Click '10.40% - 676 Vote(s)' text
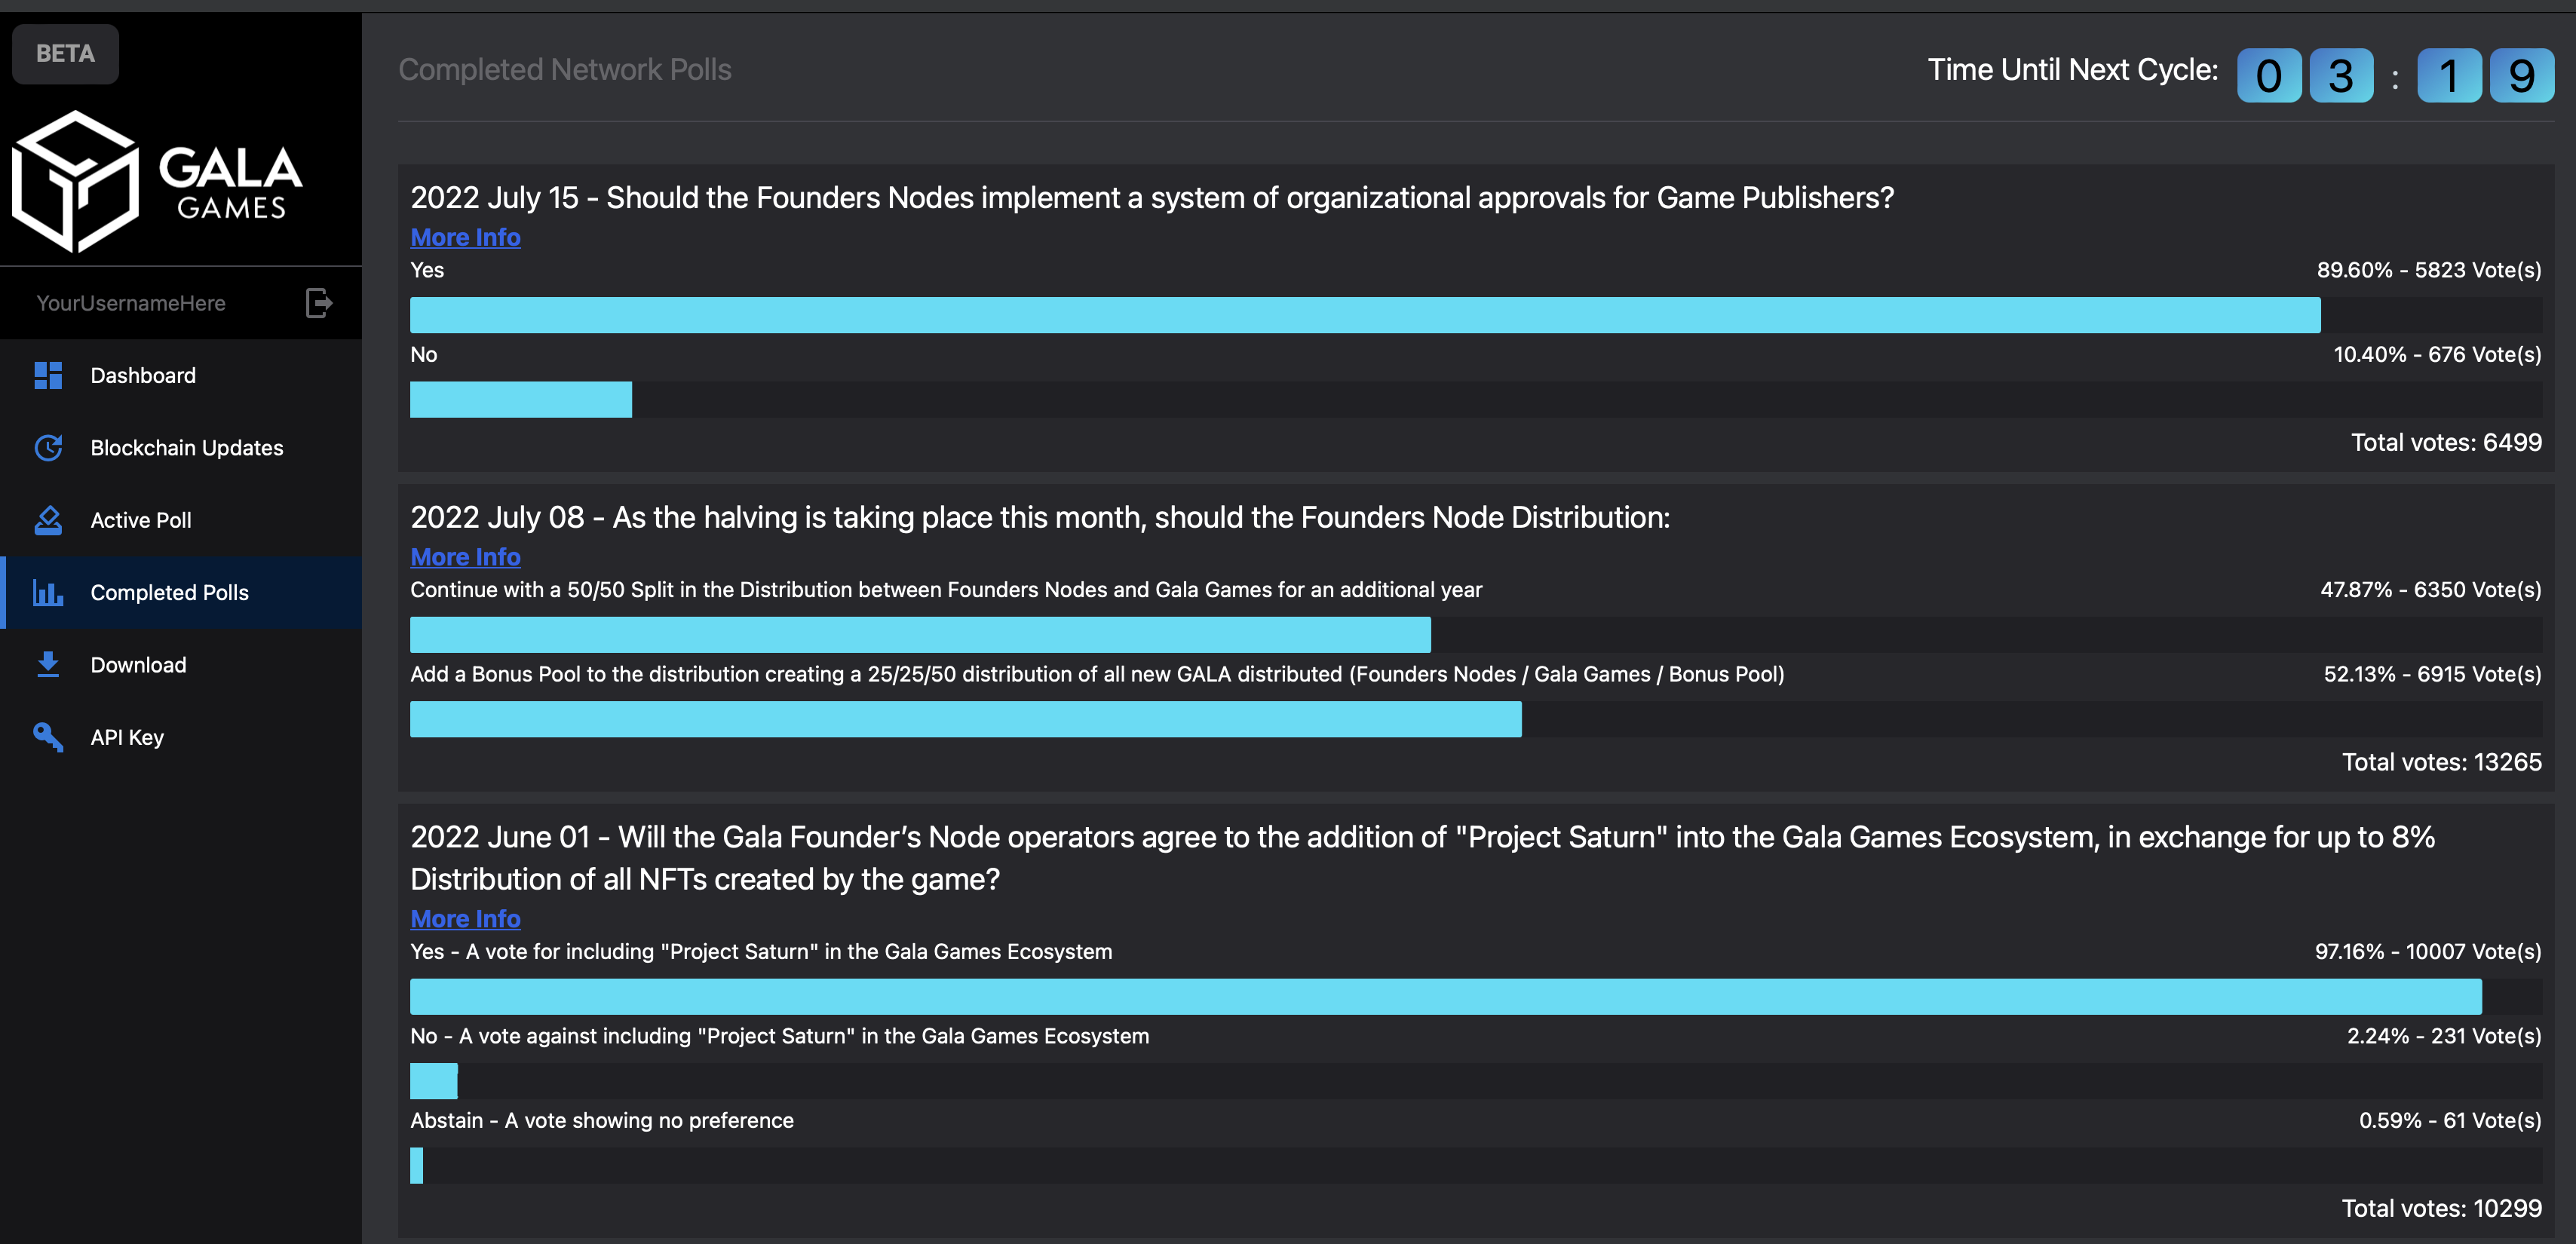This screenshot has width=2576, height=1244. (2437, 354)
